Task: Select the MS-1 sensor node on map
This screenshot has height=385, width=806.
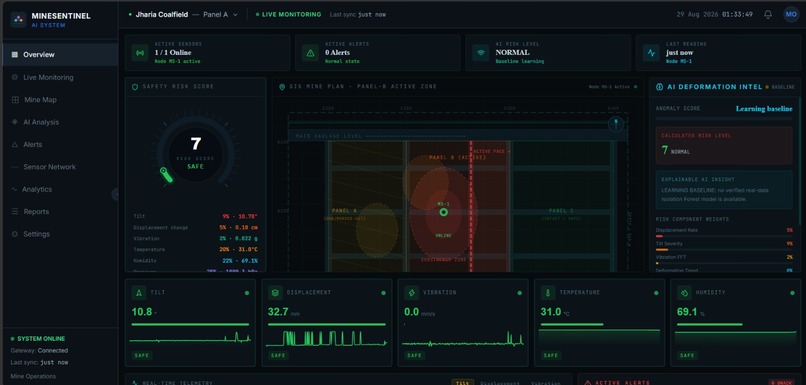Action: point(444,212)
